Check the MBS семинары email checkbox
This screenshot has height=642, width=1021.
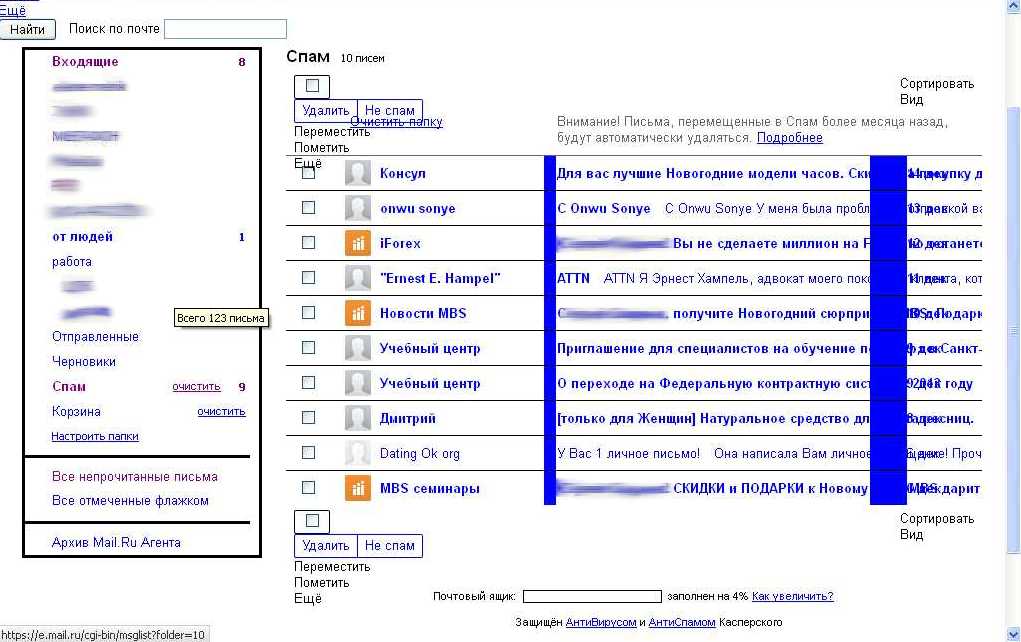click(x=309, y=488)
